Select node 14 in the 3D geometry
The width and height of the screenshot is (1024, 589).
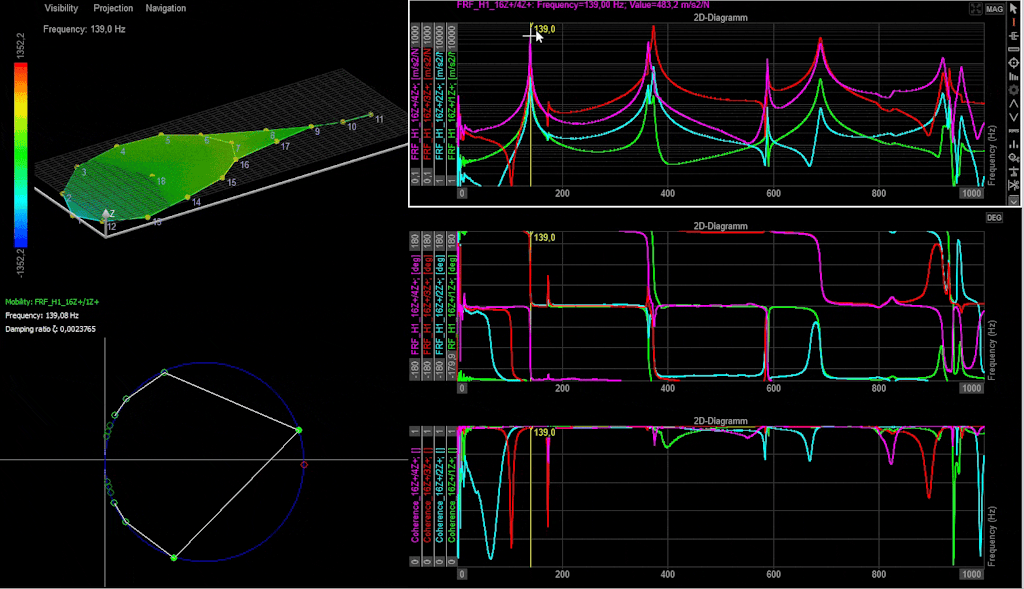click(188, 197)
